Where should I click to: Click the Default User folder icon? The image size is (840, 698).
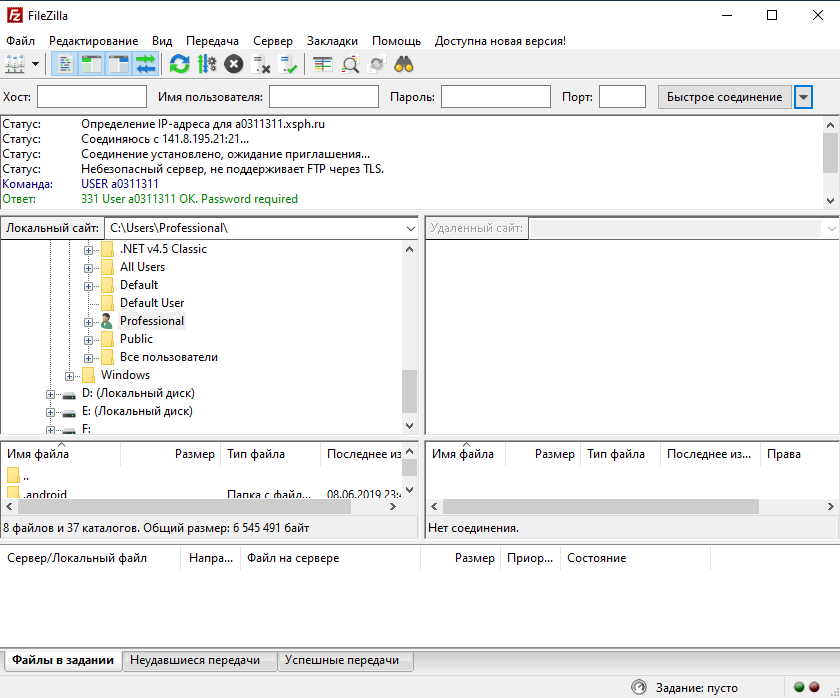click(107, 303)
